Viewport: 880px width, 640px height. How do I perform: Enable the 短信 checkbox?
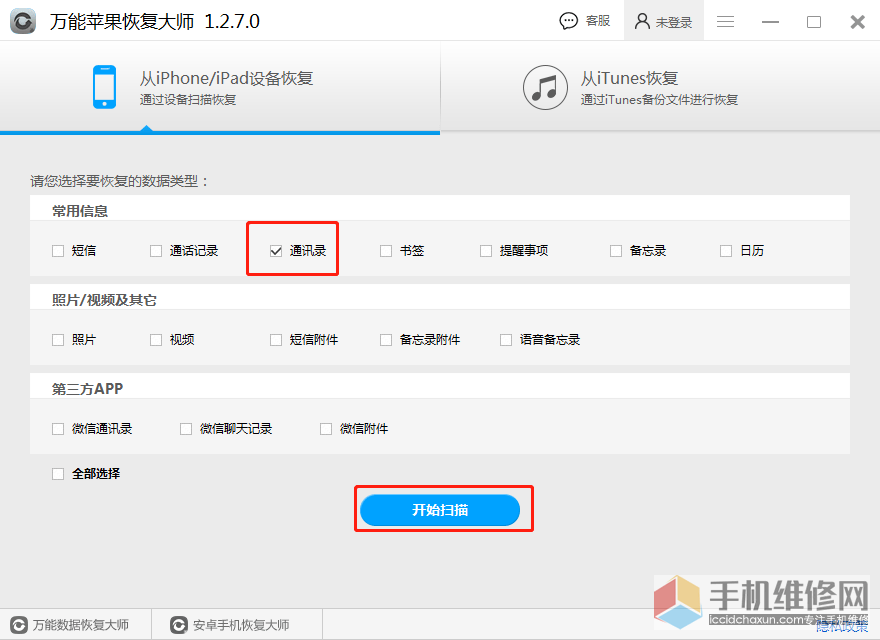click(x=58, y=251)
